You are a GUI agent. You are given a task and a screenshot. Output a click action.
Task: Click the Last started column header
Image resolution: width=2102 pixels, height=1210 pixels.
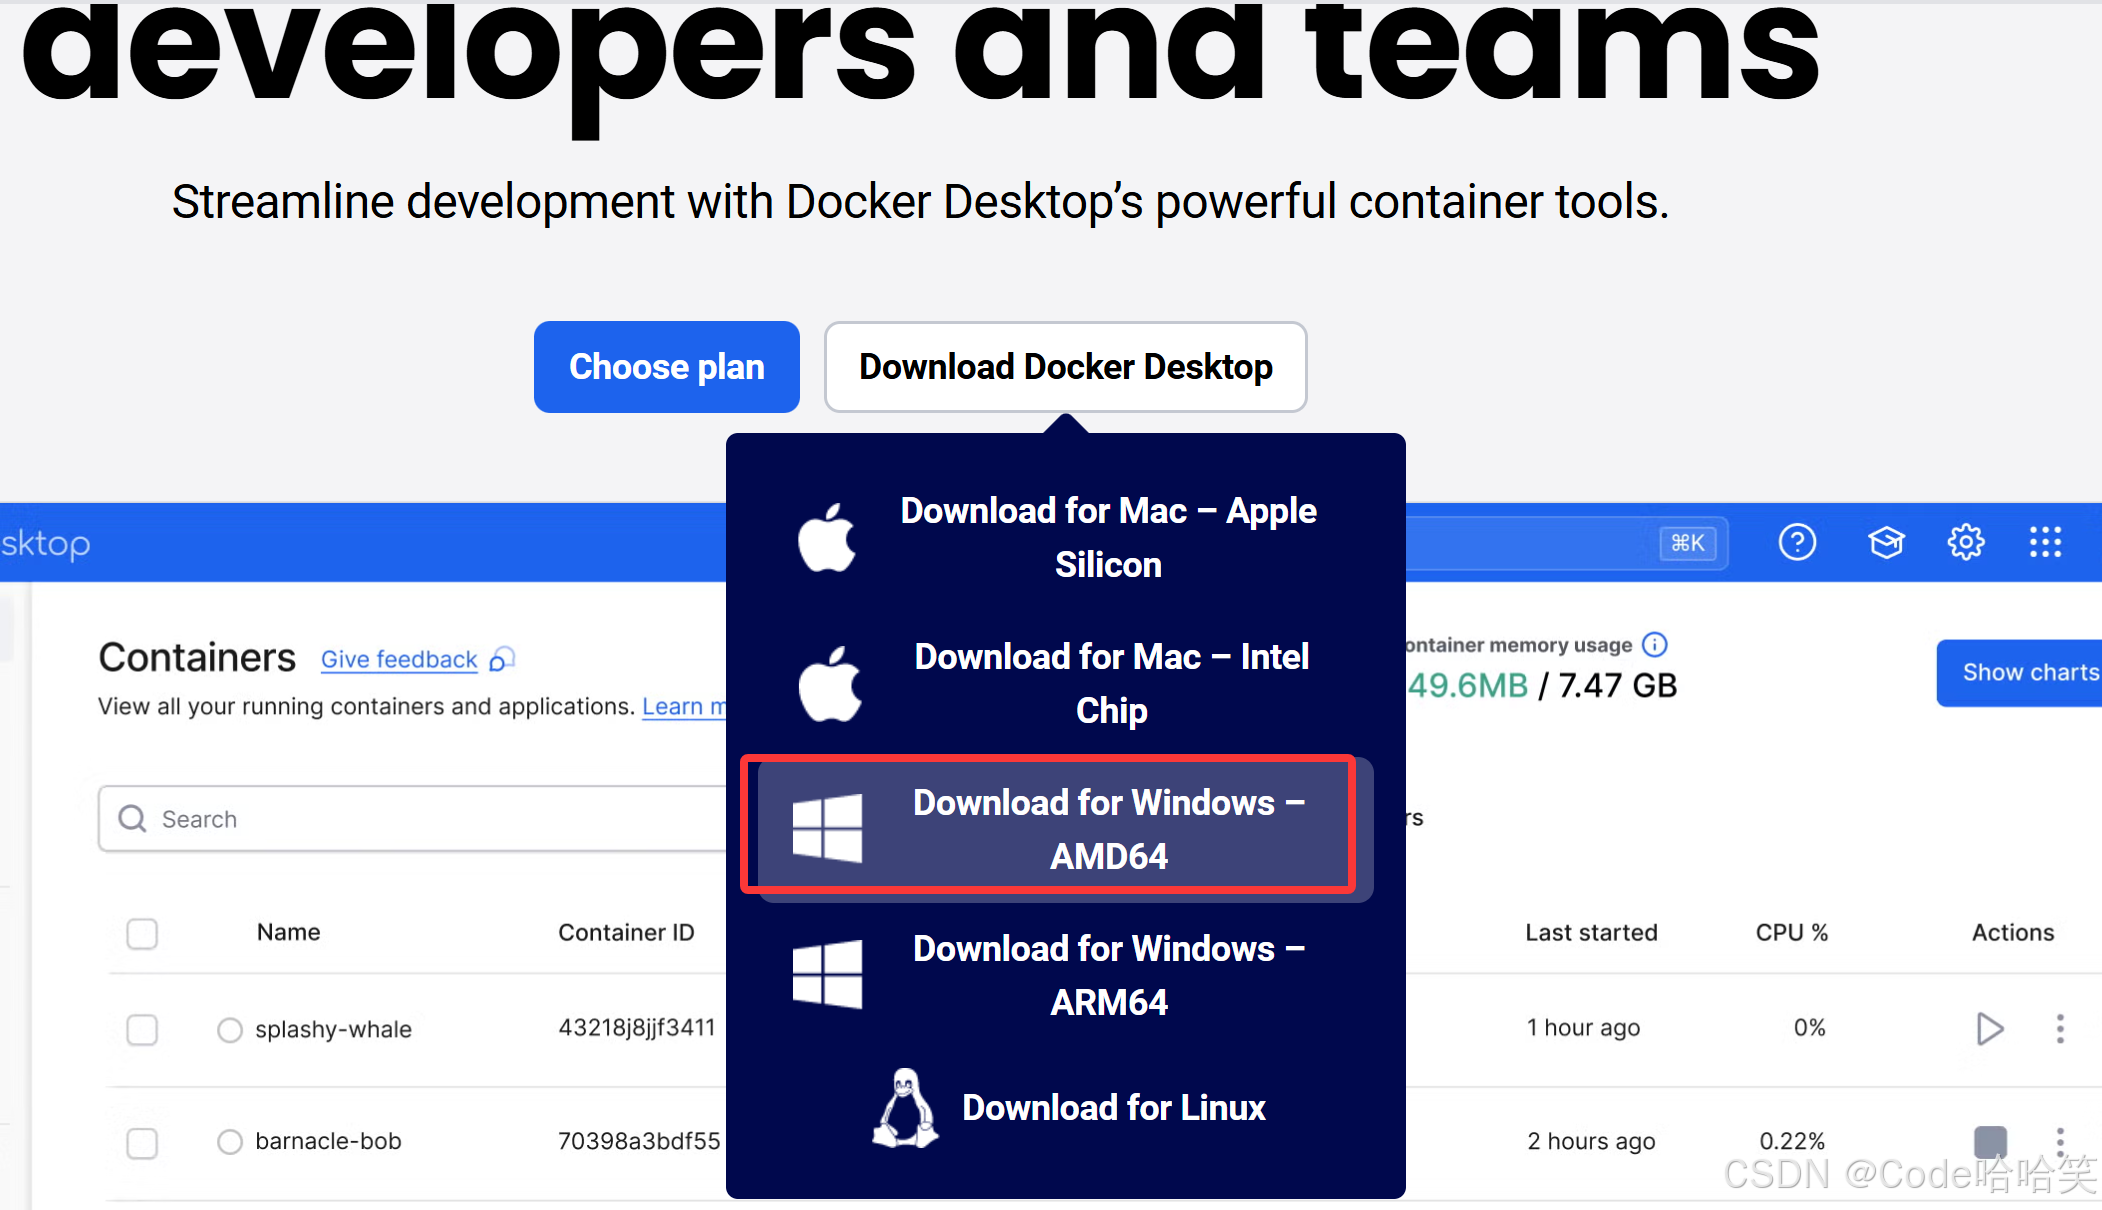[x=1591, y=933]
